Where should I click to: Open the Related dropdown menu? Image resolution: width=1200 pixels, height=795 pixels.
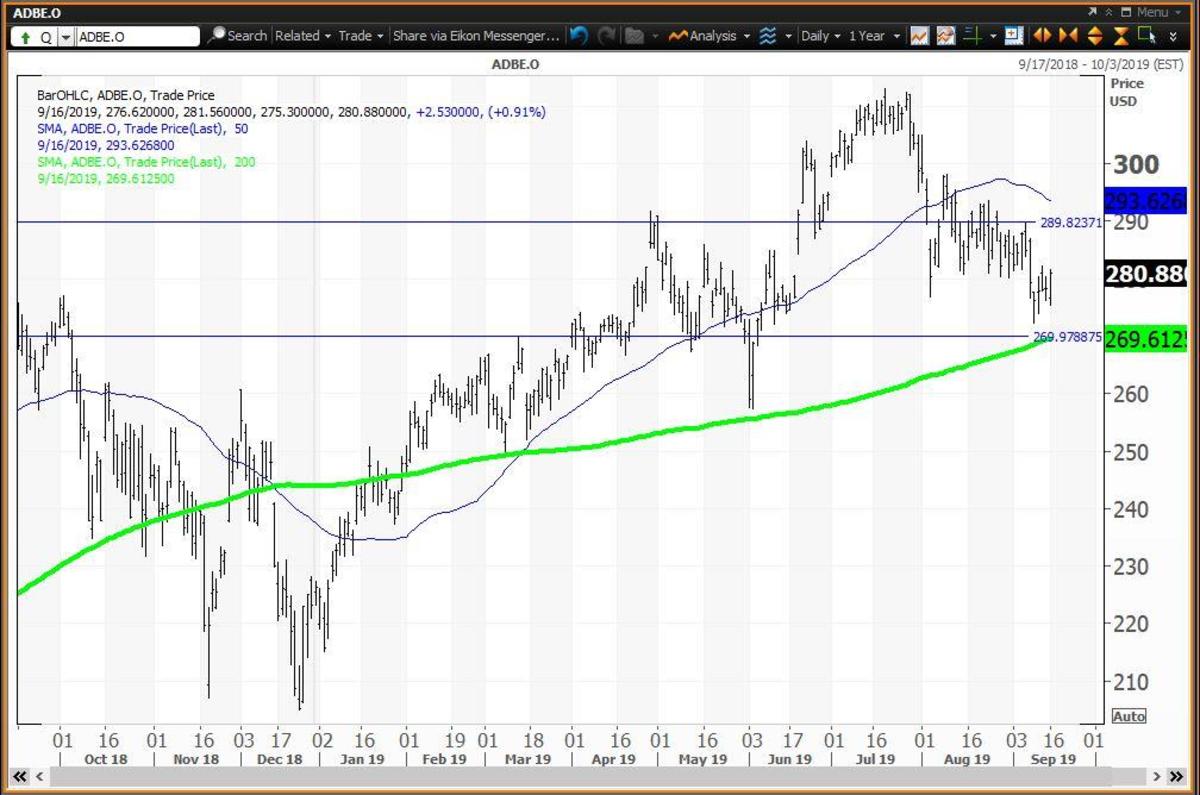(x=302, y=36)
